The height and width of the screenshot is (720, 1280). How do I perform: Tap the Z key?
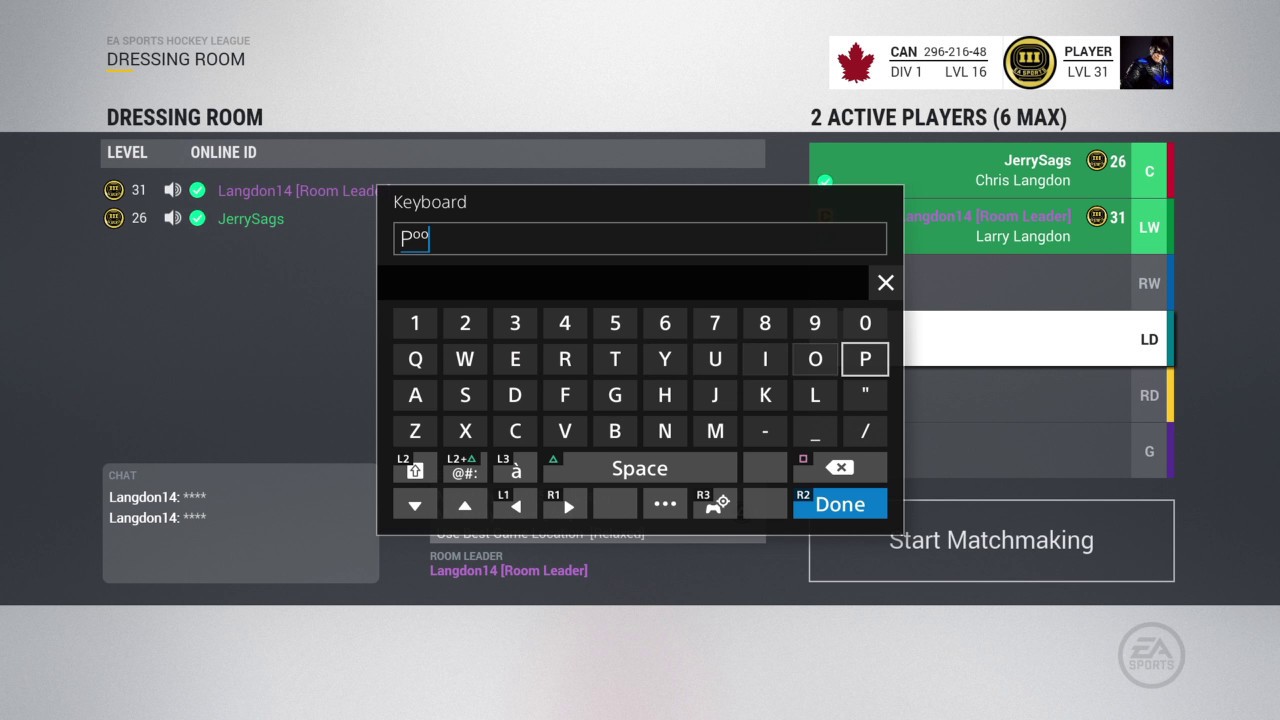pyautogui.click(x=415, y=431)
